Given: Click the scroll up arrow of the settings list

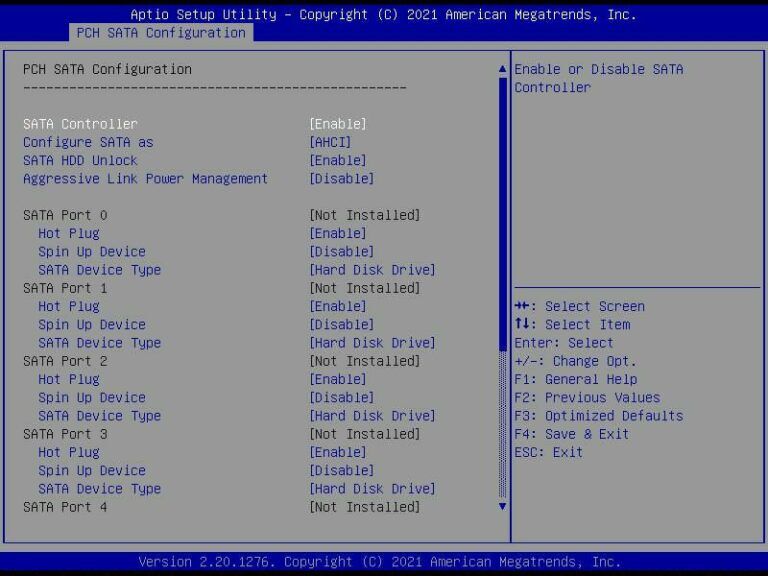Looking at the screenshot, I should 503,69.
